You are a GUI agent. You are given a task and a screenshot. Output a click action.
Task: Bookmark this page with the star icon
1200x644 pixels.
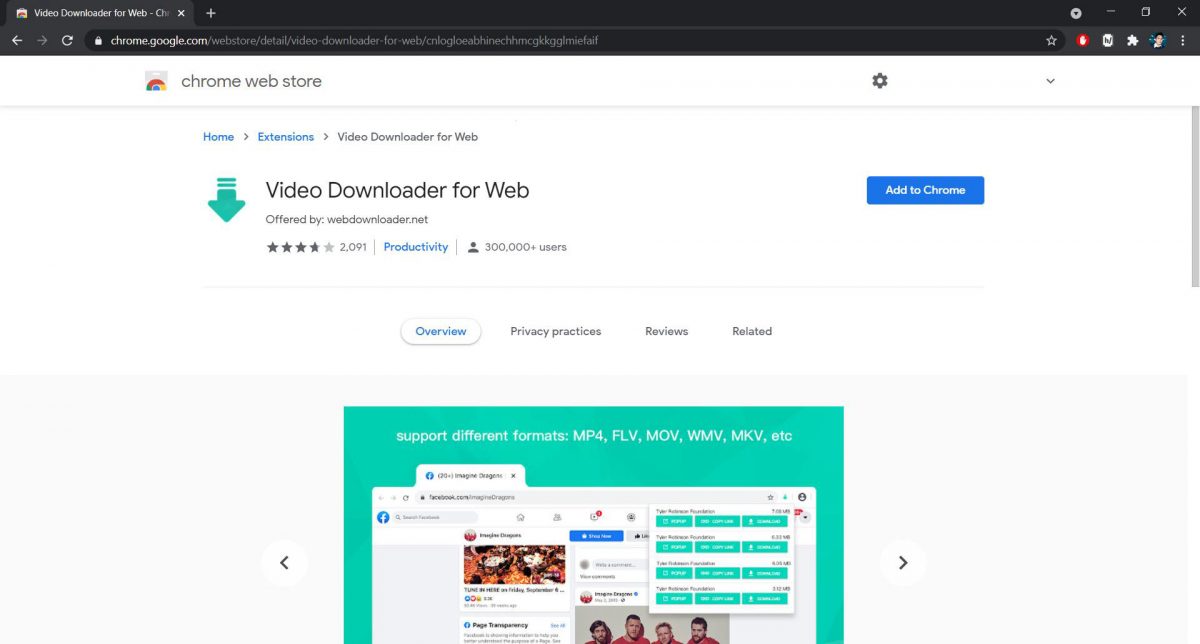1051,40
